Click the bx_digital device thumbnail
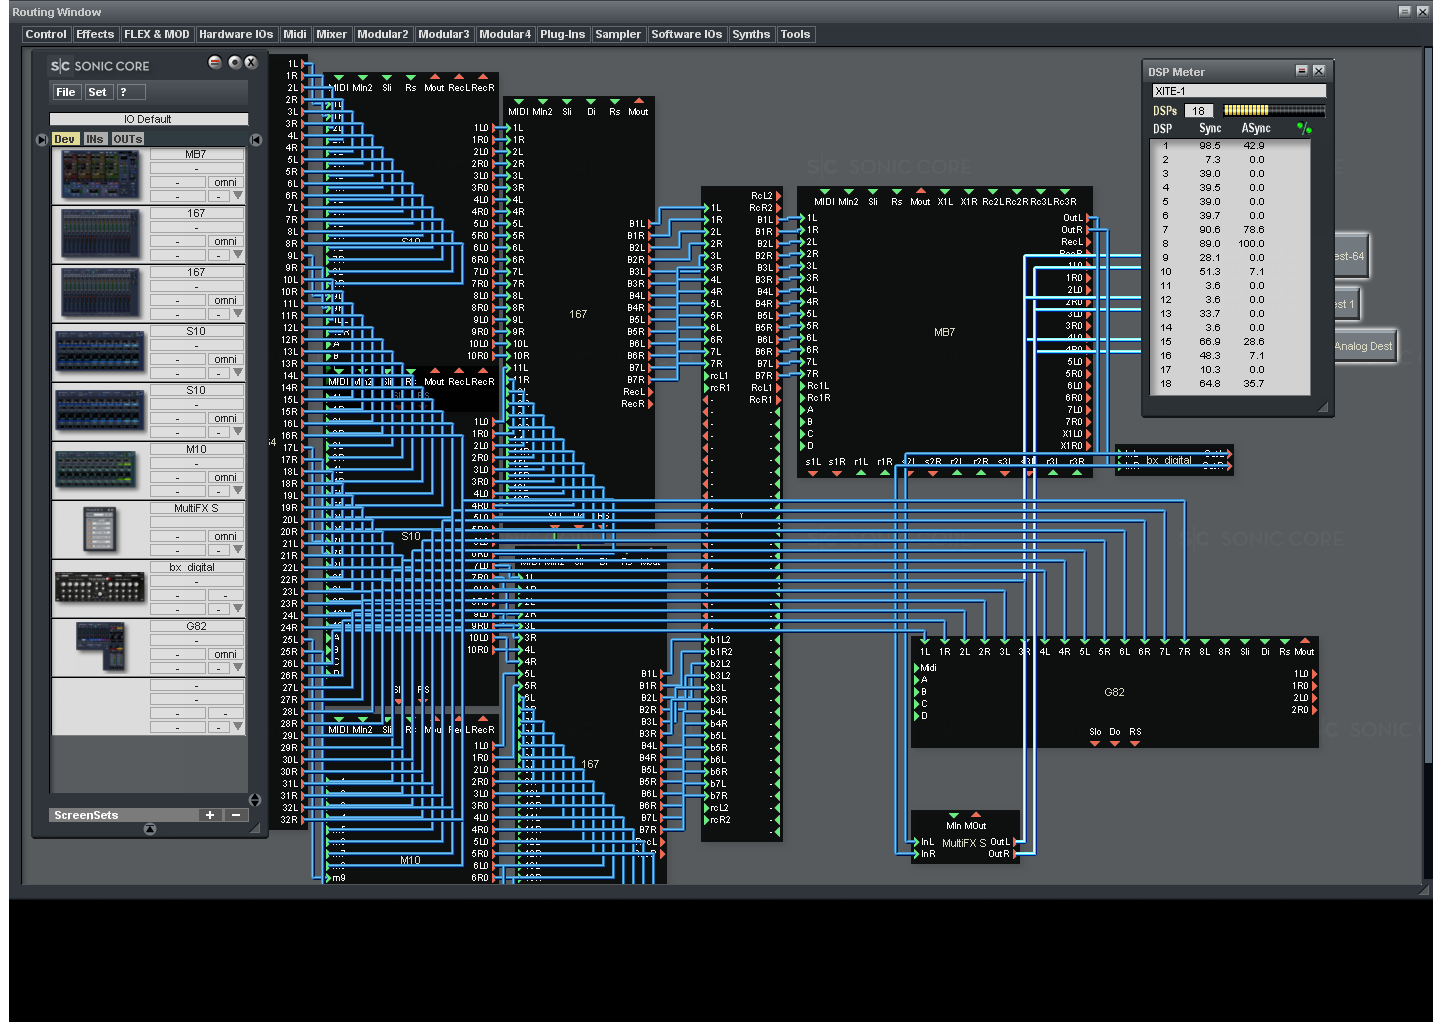Viewport: 1433px width, 1022px height. (x=100, y=589)
